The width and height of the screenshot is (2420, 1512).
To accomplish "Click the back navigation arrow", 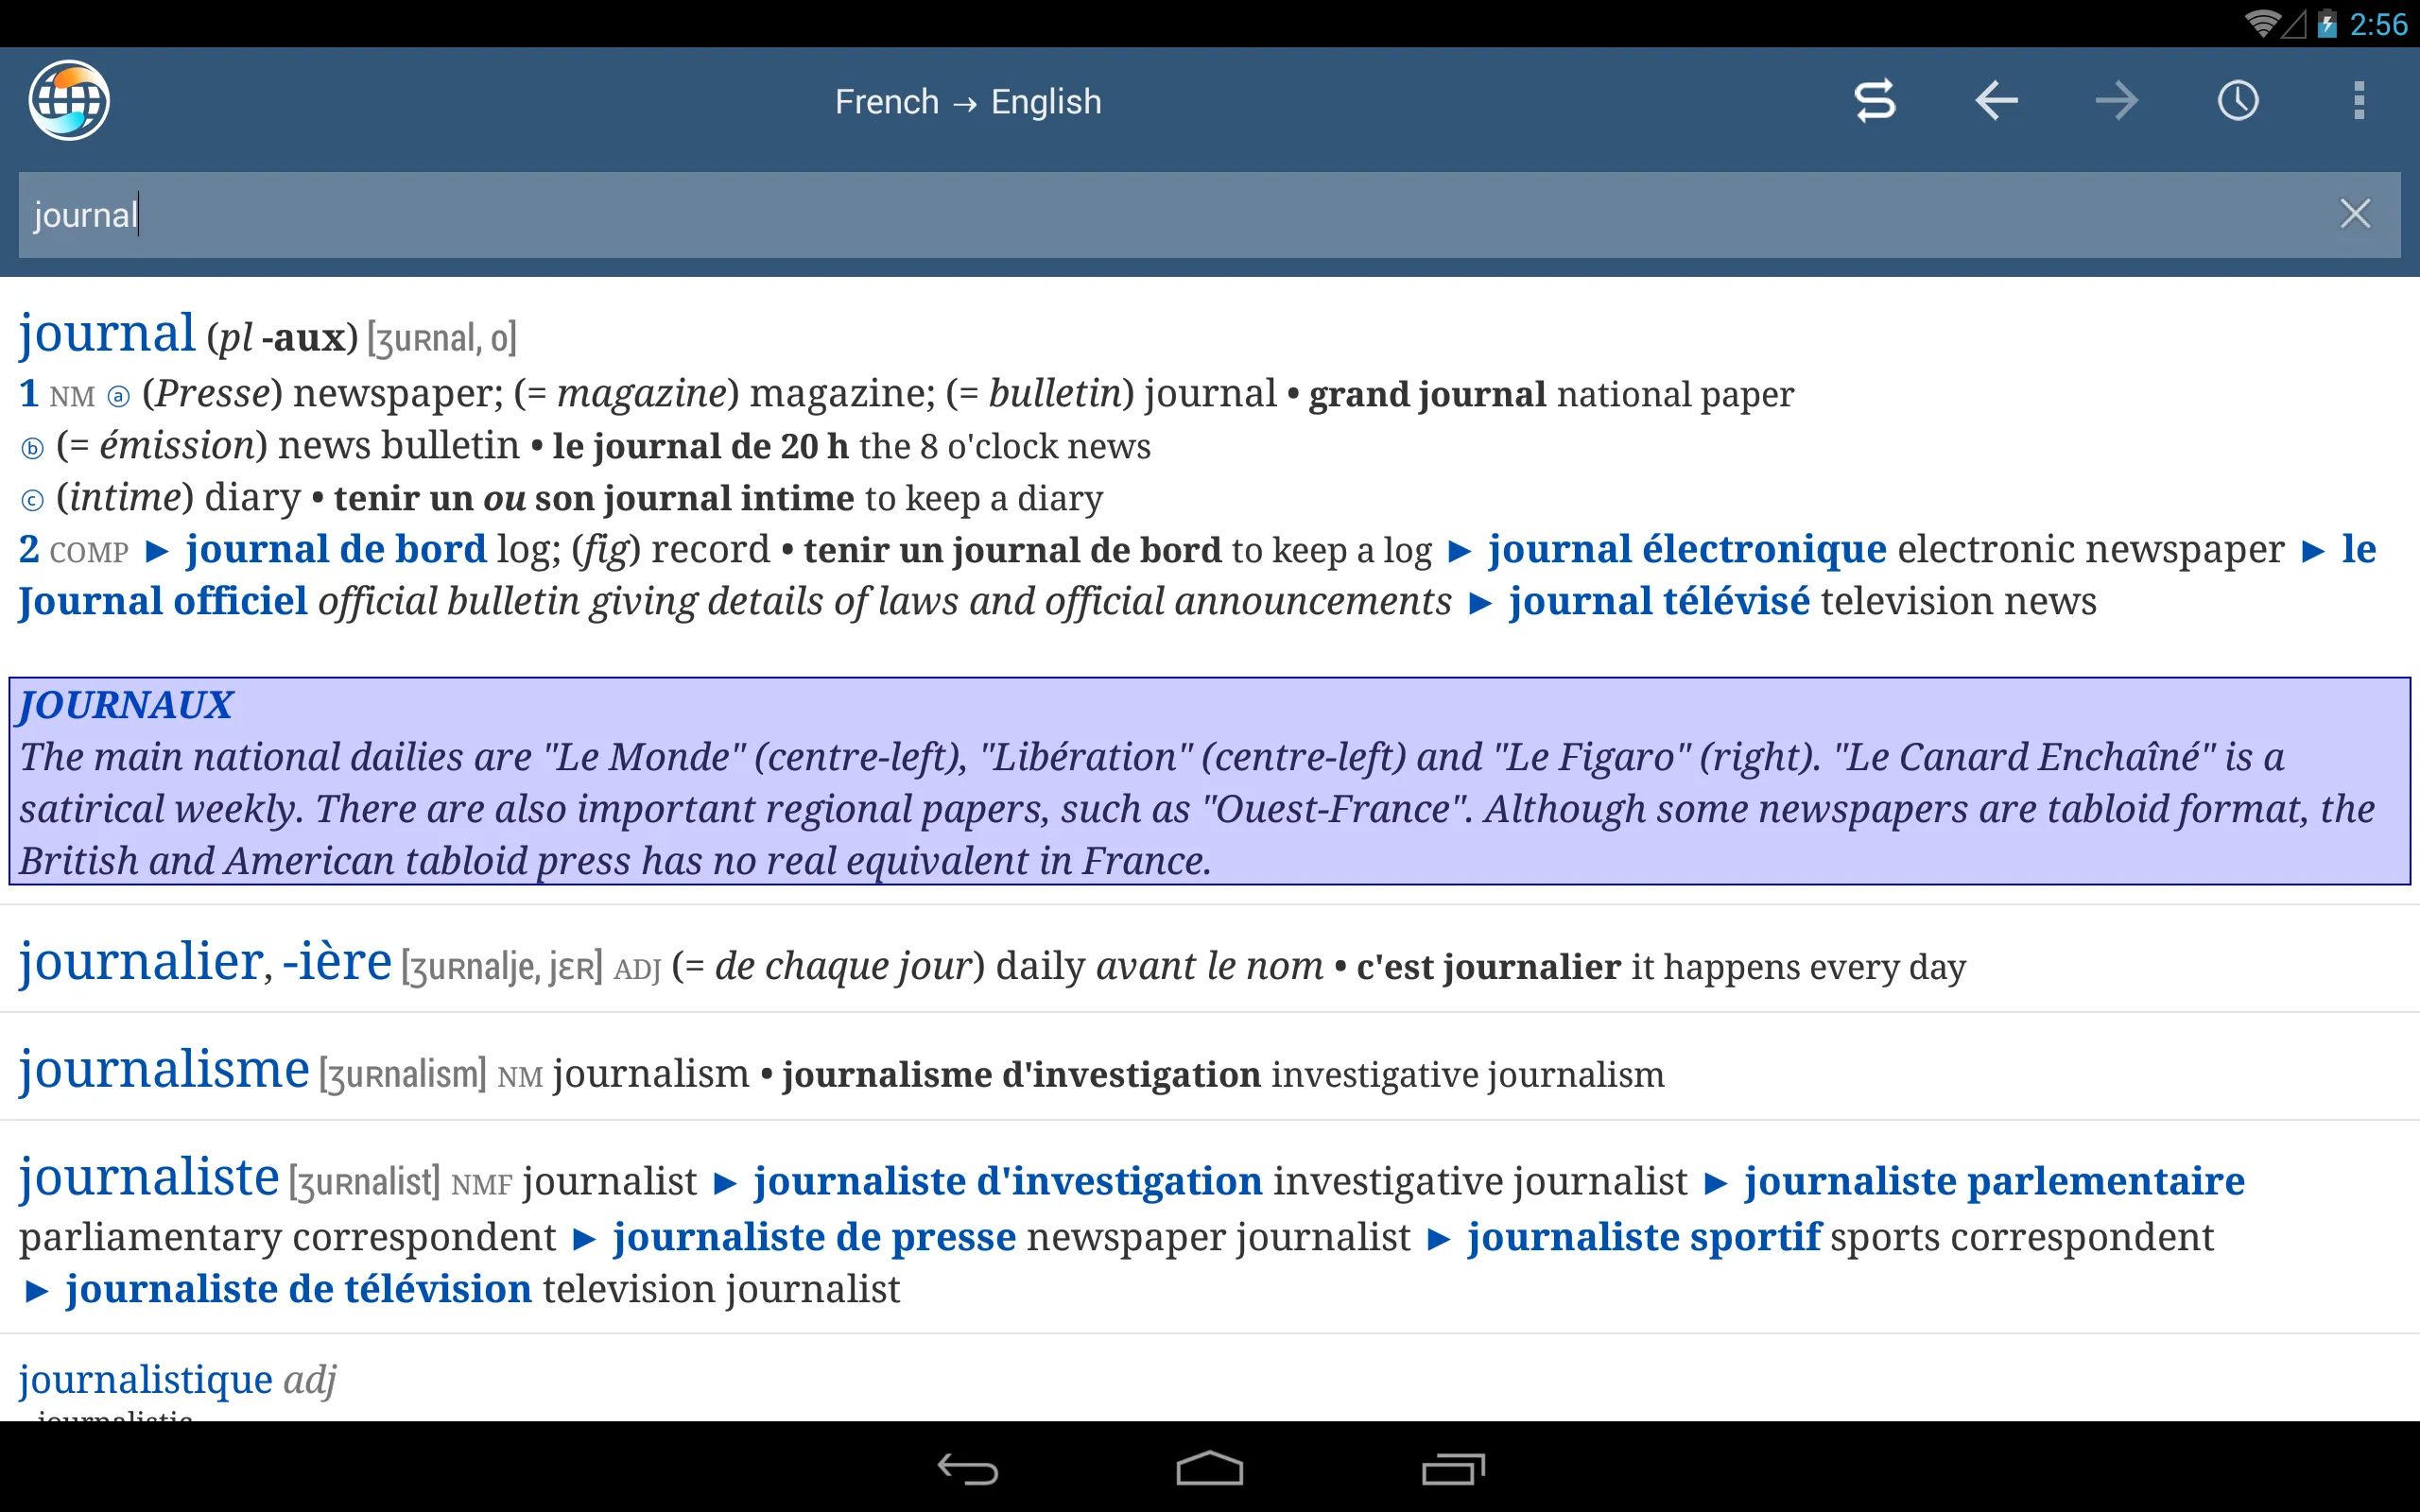I will click(1996, 99).
